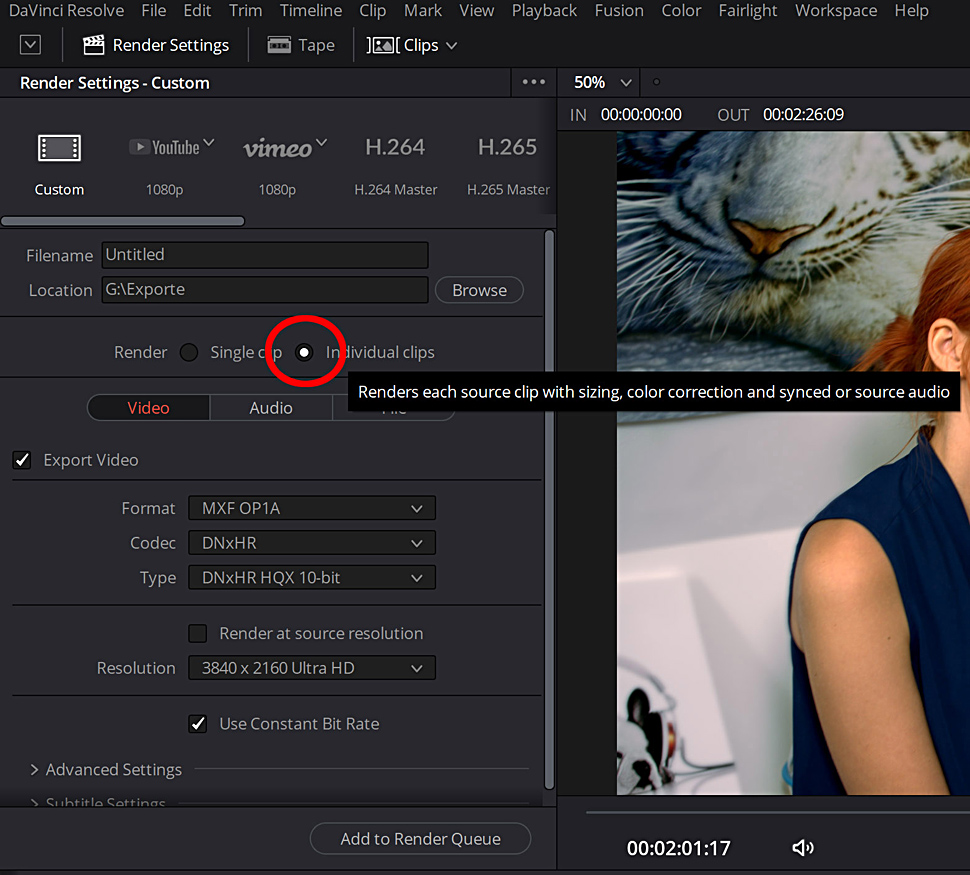Open the Mark menu

point(423,11)
